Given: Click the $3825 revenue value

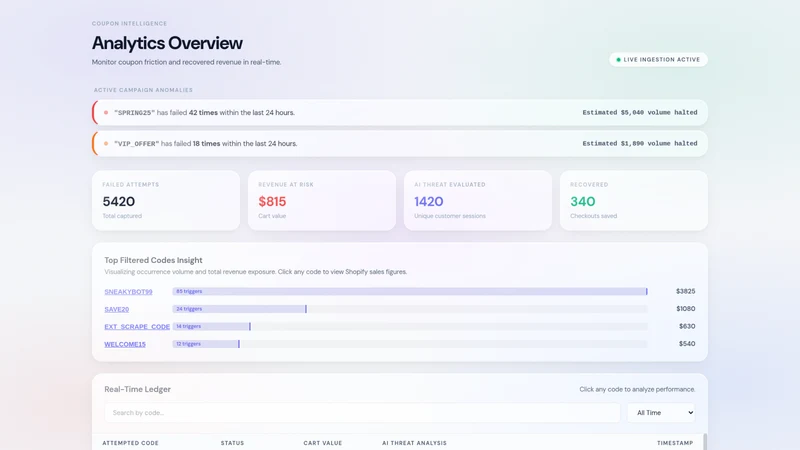Looking at the screenshot, I should (x=686, y=291).
